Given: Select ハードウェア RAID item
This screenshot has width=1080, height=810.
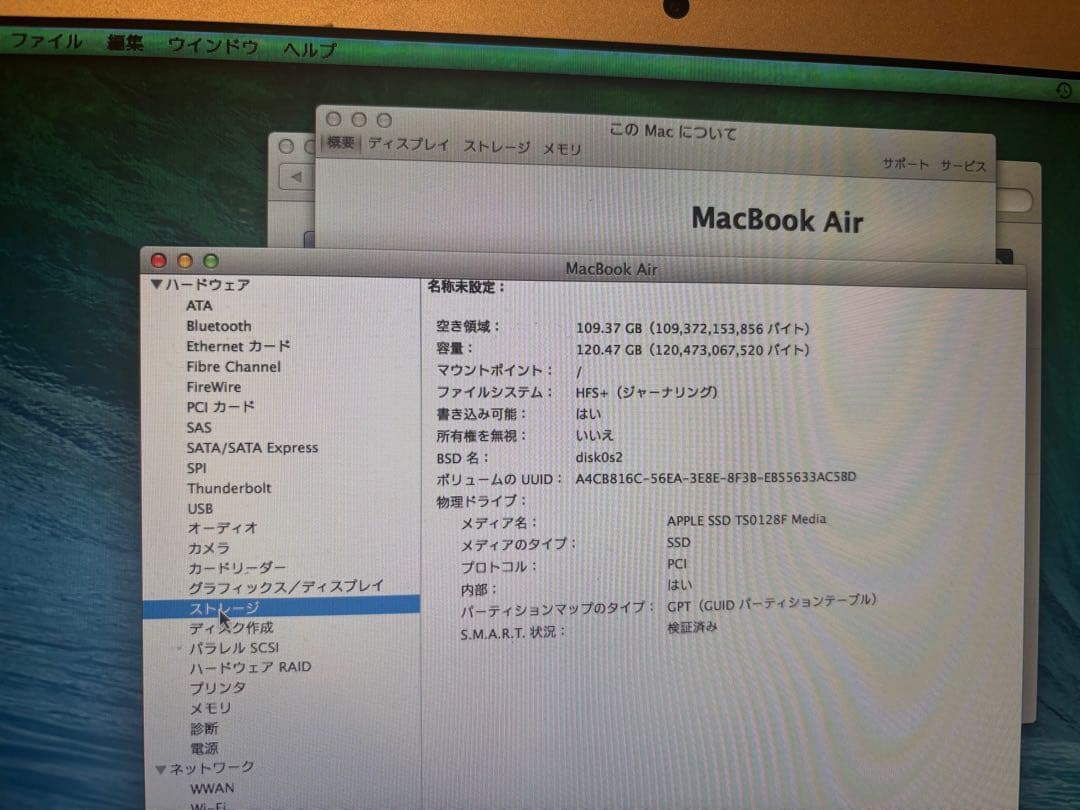Looking at the screenshot, I should [251, 667].
